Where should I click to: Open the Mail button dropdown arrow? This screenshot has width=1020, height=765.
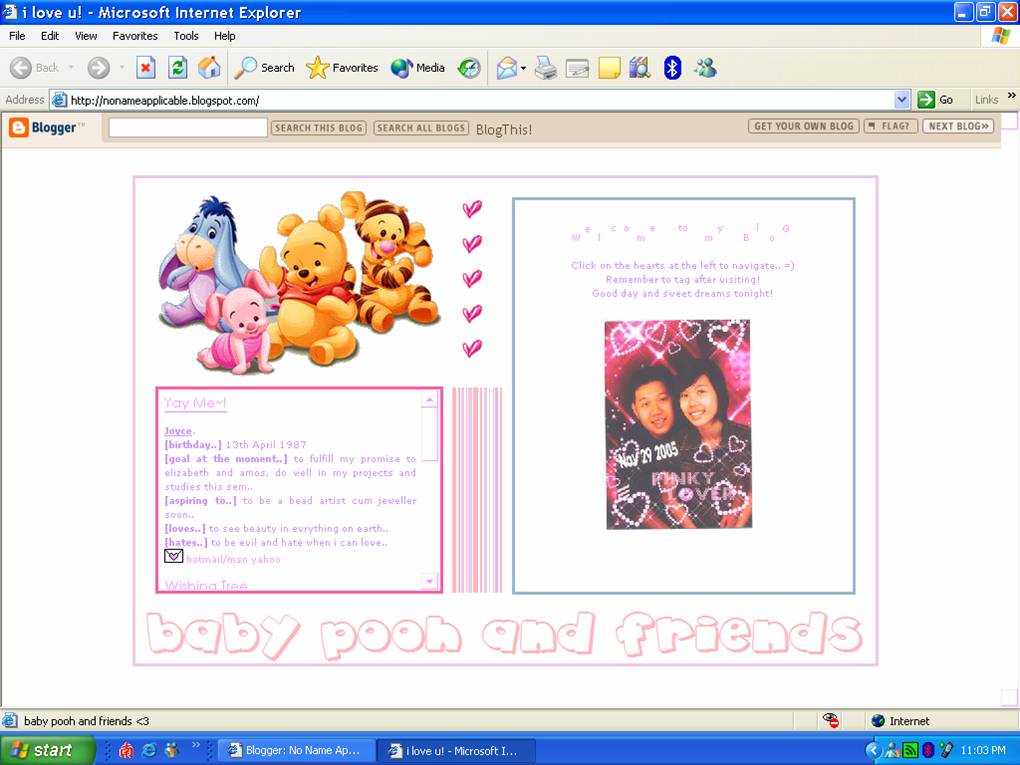click(x=523, y=68)
